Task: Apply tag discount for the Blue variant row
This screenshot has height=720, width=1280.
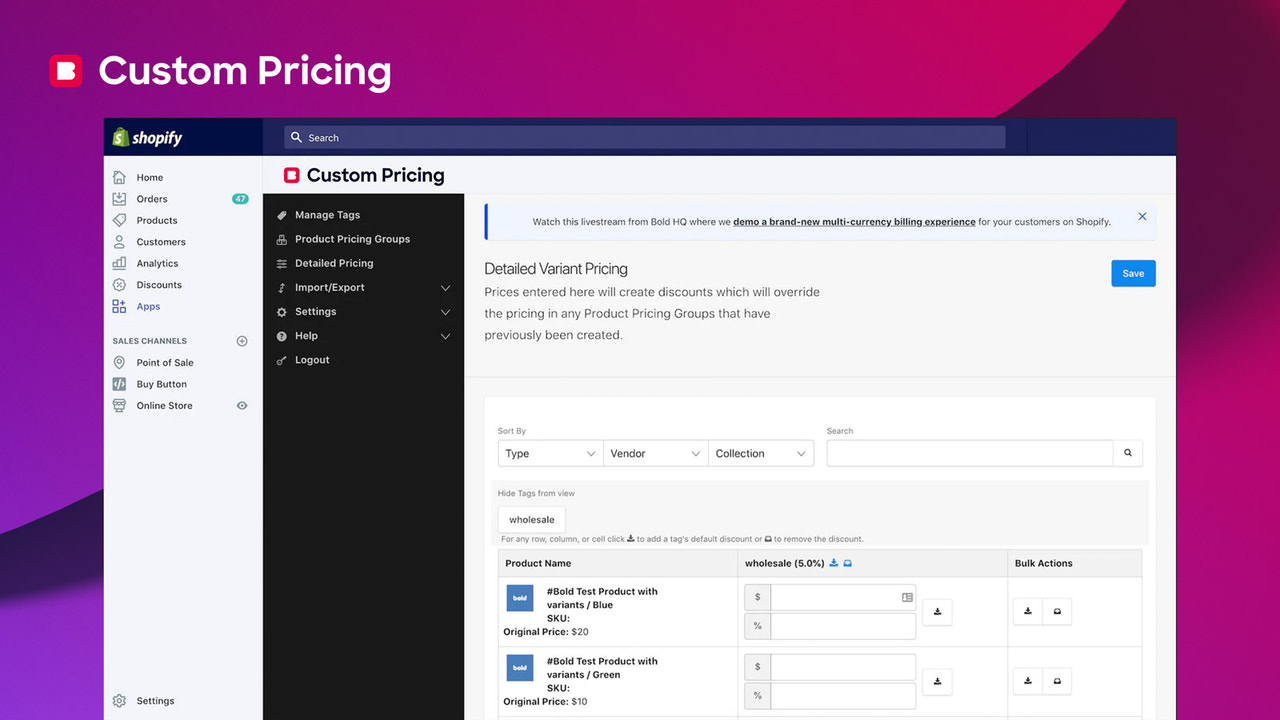Action: coord(937,611)
